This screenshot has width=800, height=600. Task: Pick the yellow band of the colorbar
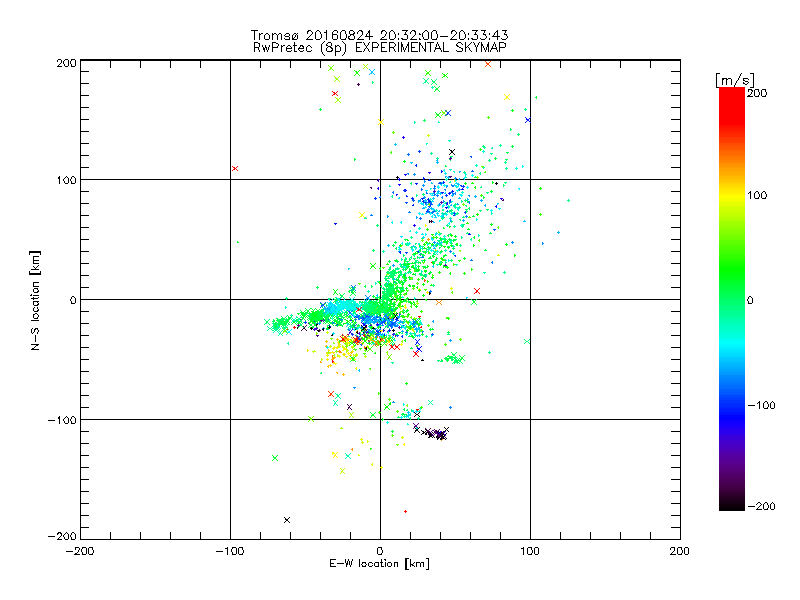point(732,196)
